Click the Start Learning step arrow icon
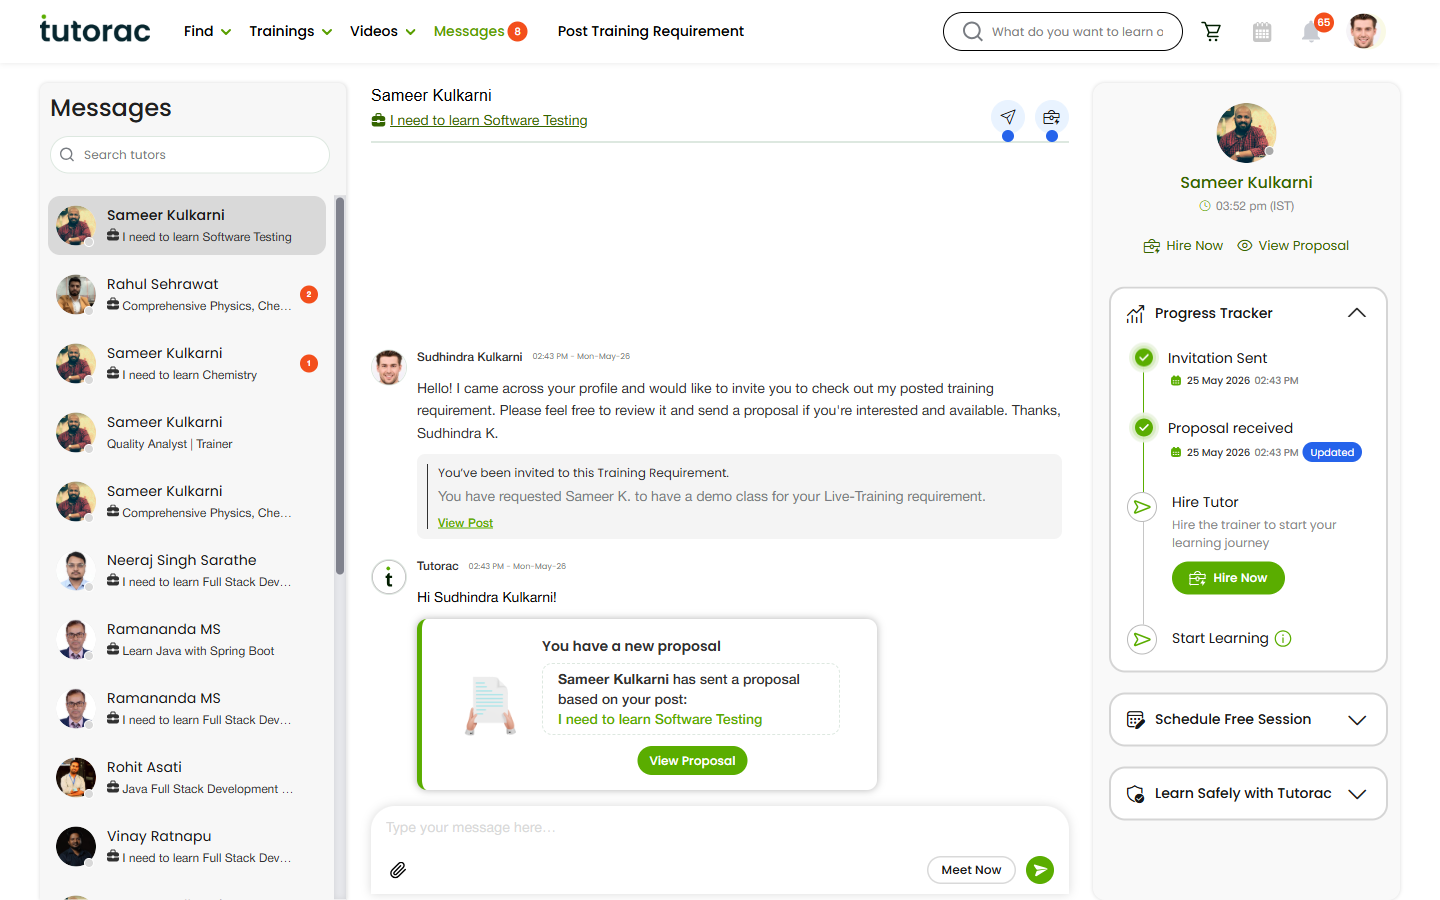 tap(1142, 639)
